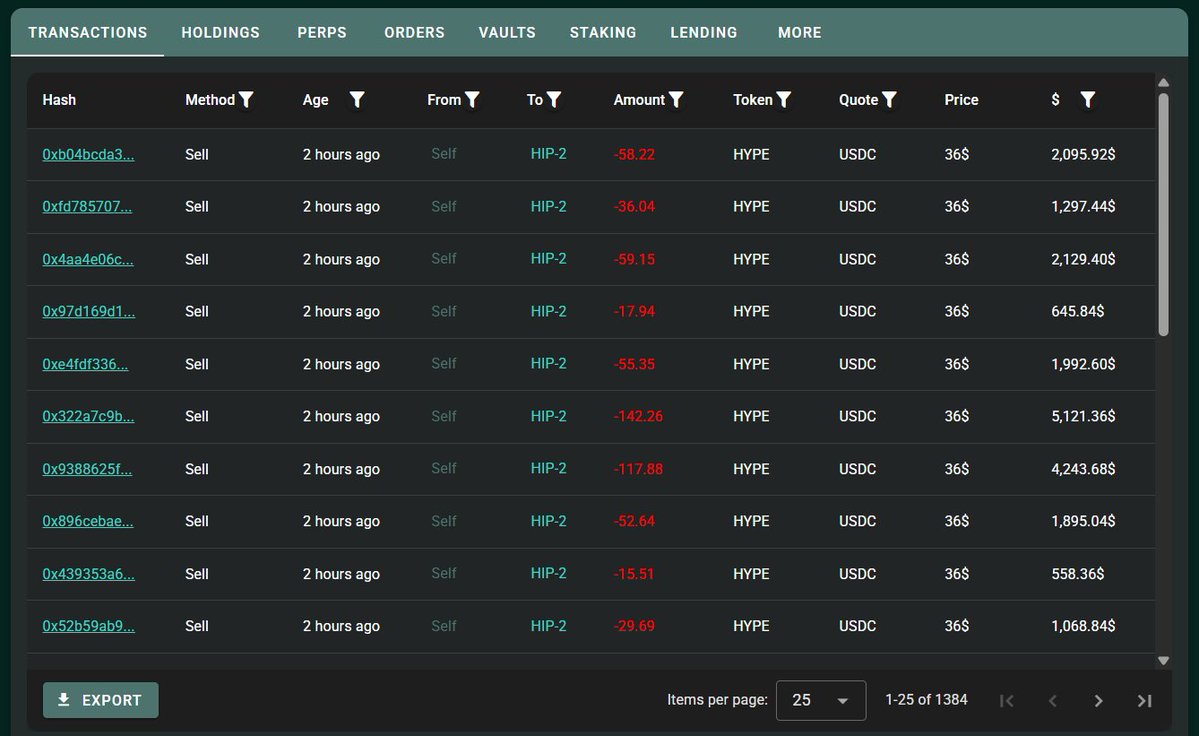Go to the next page
Viewport: 1199px width, 736px height.
click(x=1098, y=701)
